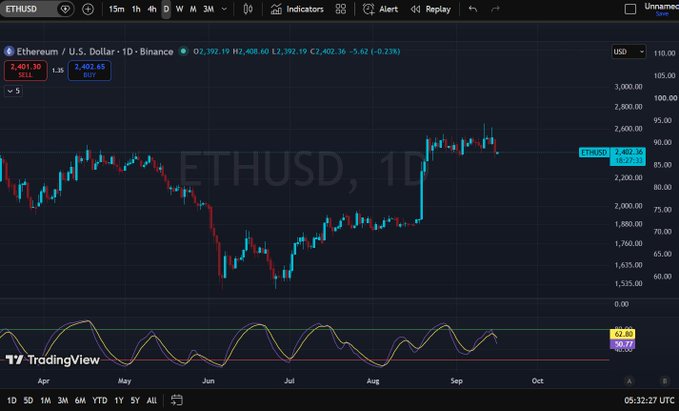679x411 pixels.
Task: Switch to the 1h timeframe
Action: [x=136, y=9]
